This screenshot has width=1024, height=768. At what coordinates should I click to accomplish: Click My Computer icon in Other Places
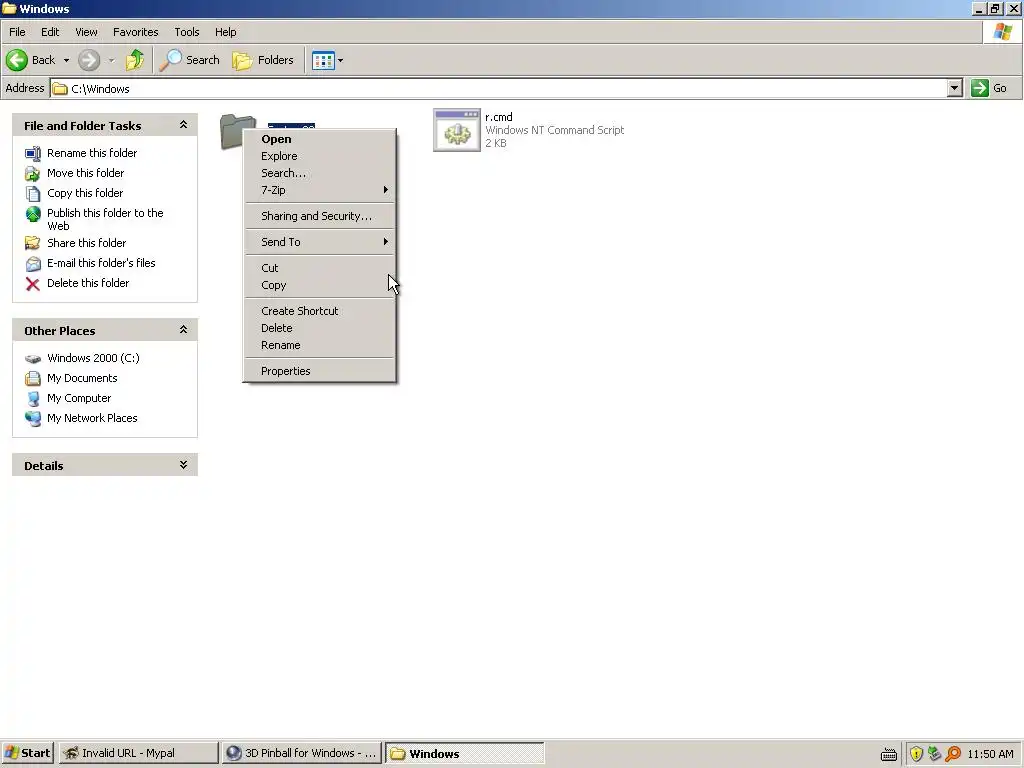tap(33, 398)
